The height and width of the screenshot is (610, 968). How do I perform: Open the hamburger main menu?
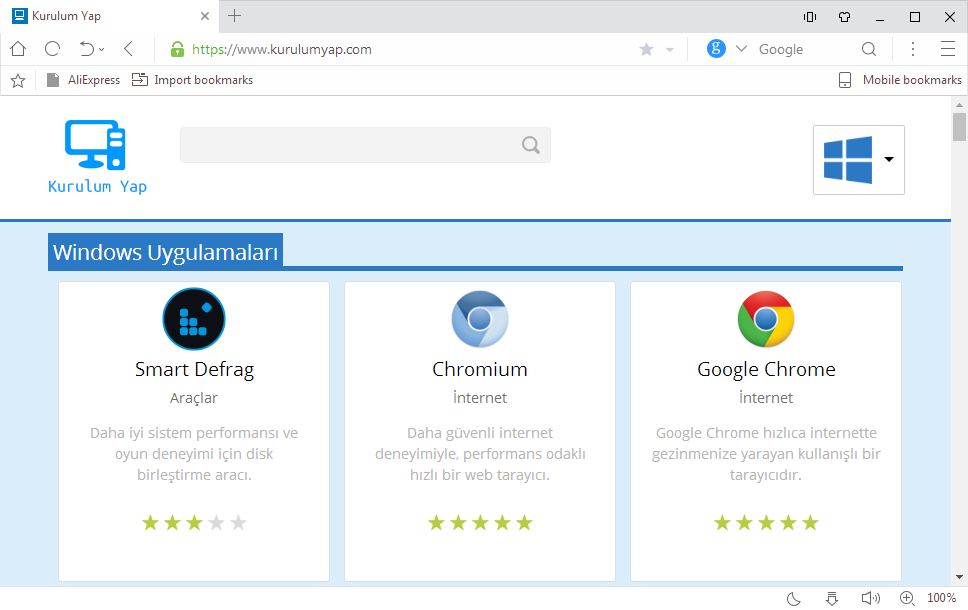pos(948,49)
